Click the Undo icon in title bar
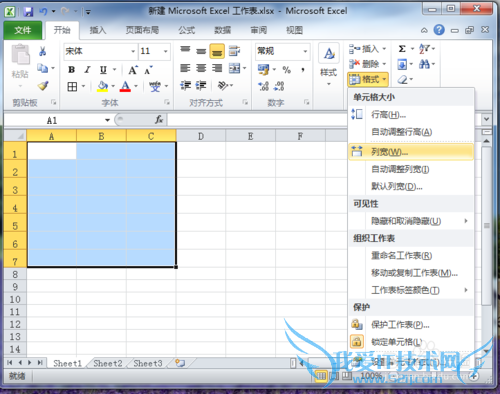This screenshot has width=500, height=394. pyautogui.click(x=43, y=12)
